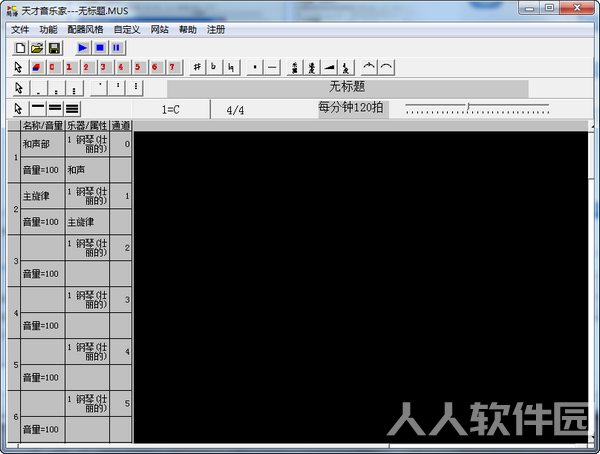Insert numbered note 2
The width and height of the screenshot is (600, 454).
pos(86,68)
